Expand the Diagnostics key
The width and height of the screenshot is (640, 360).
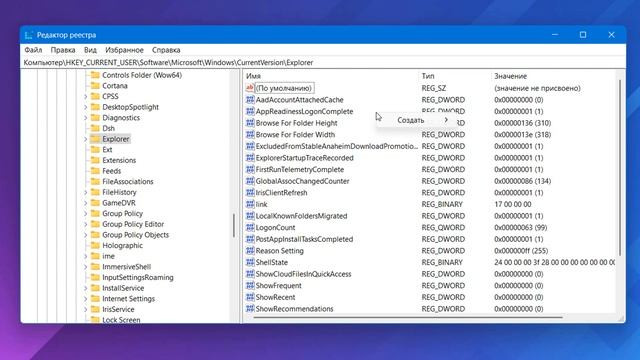[x=86, y=118]
